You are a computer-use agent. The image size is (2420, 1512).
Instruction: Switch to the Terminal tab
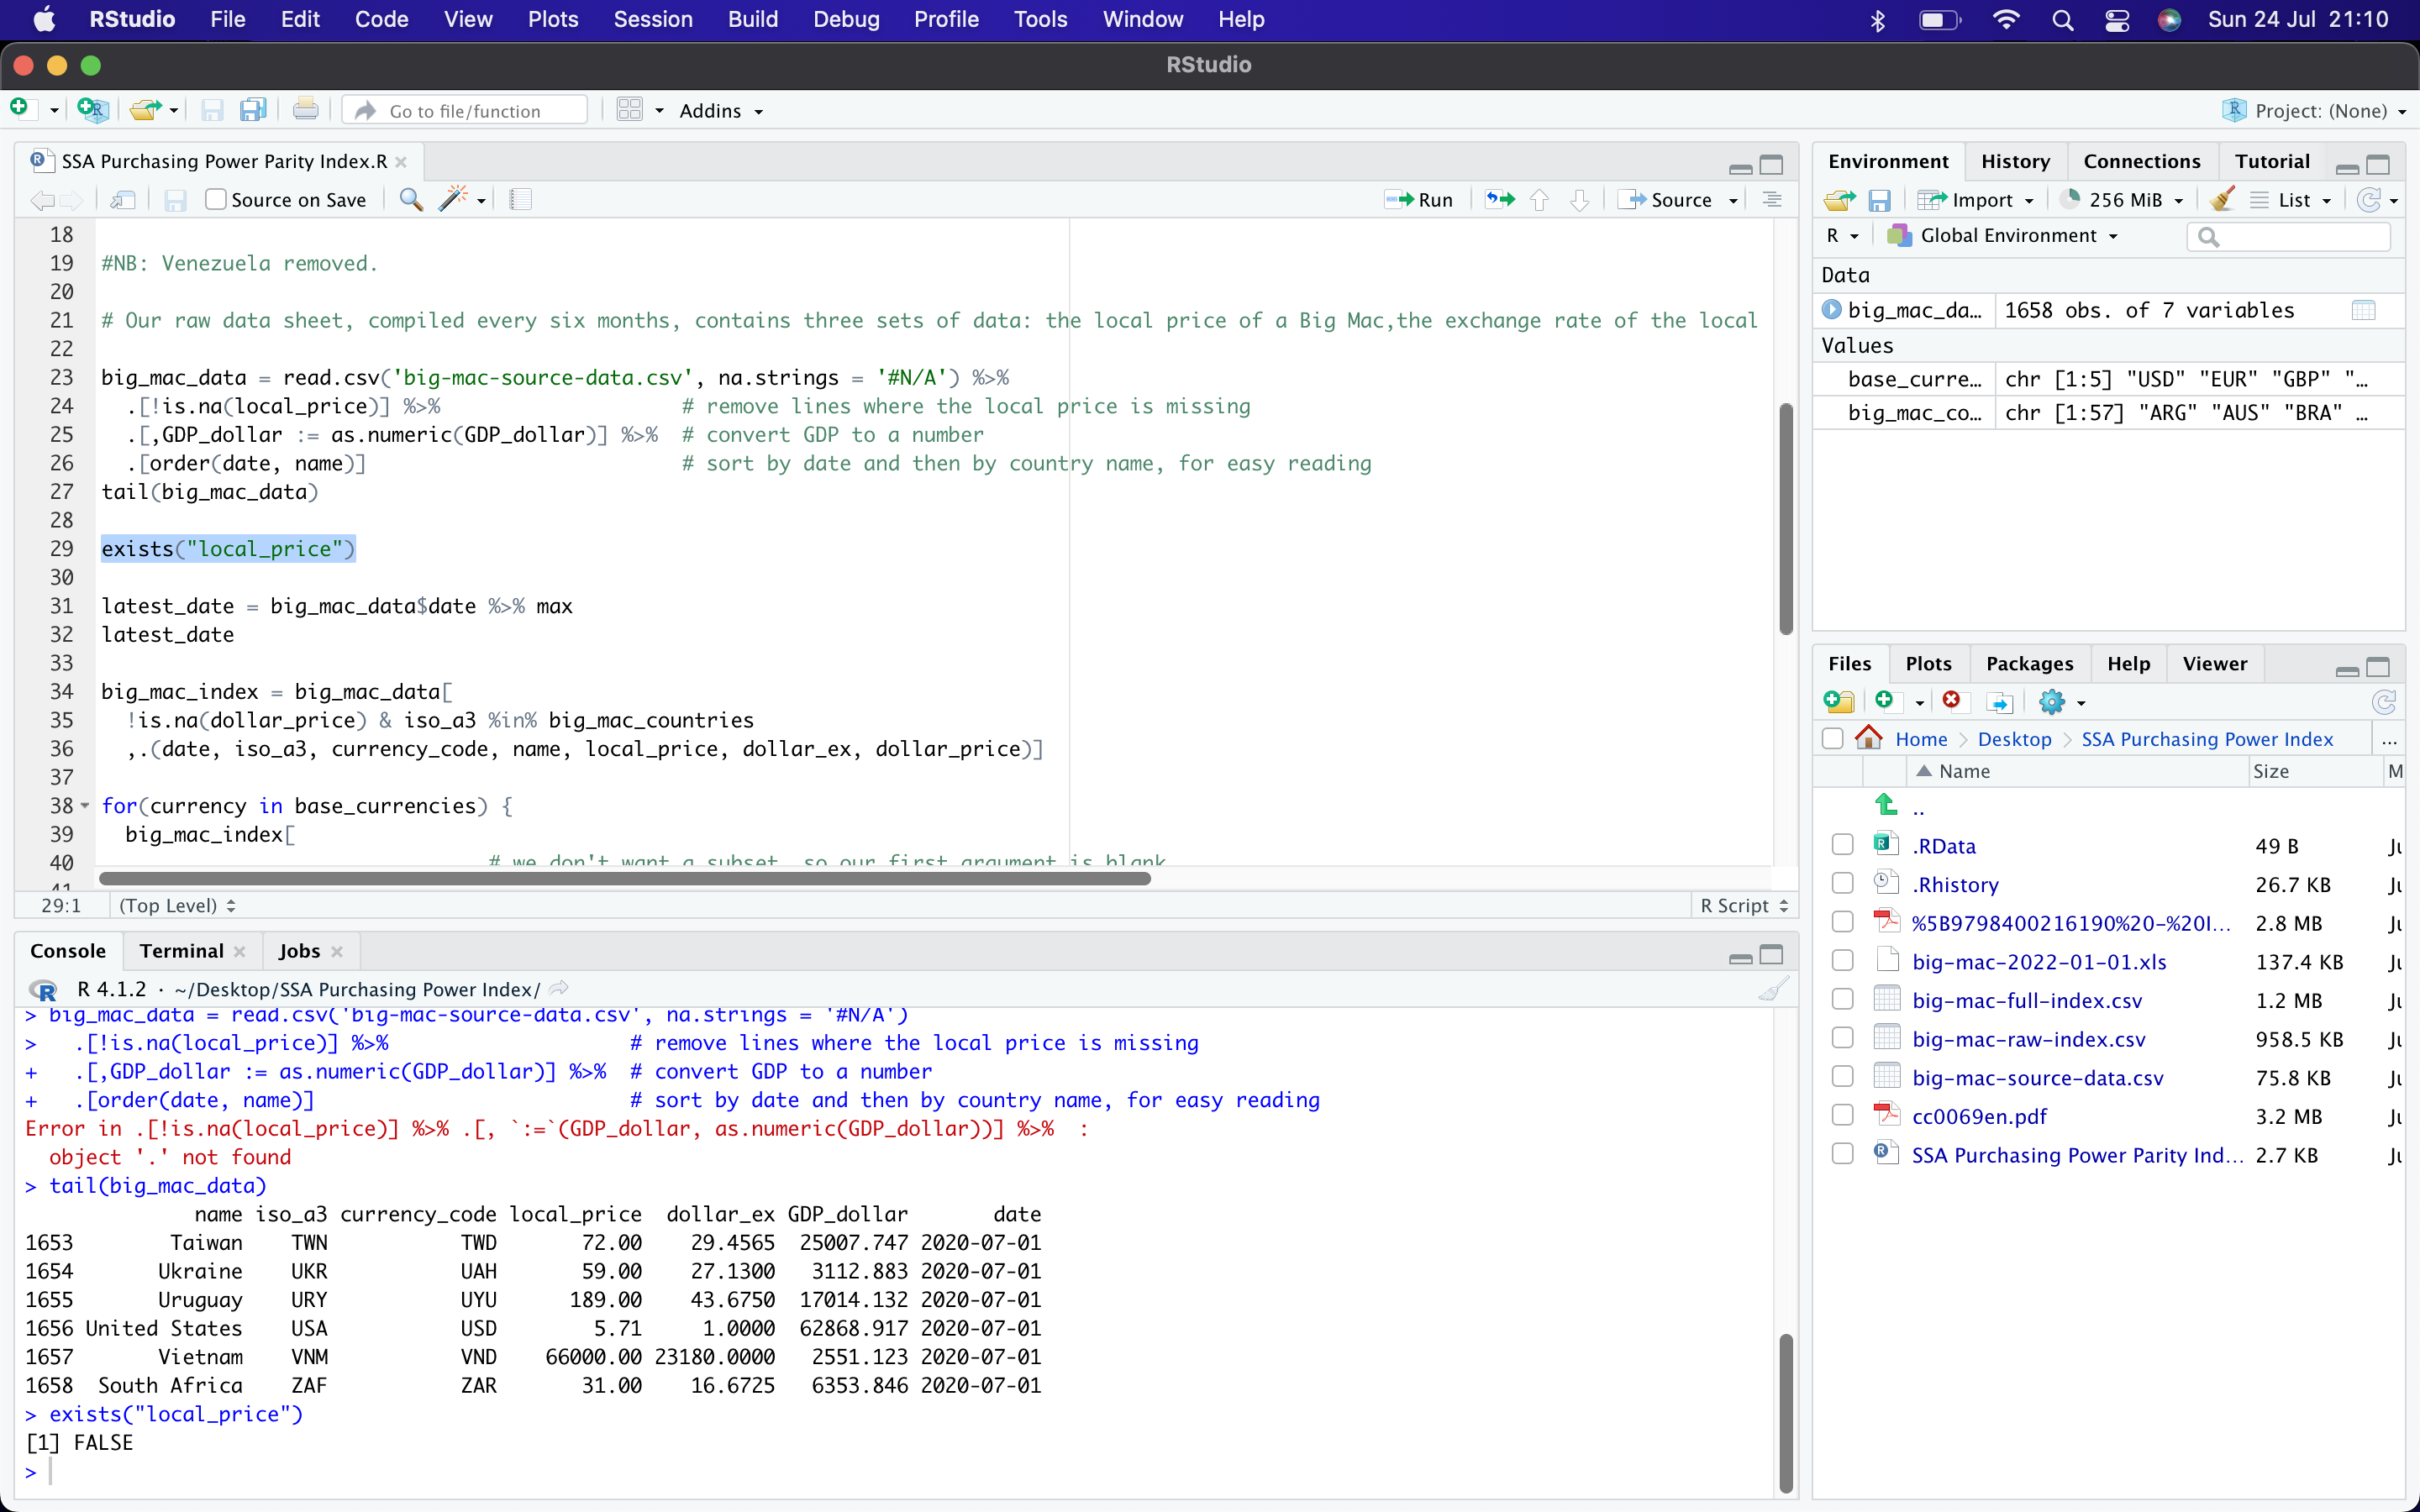coord(181,950)
